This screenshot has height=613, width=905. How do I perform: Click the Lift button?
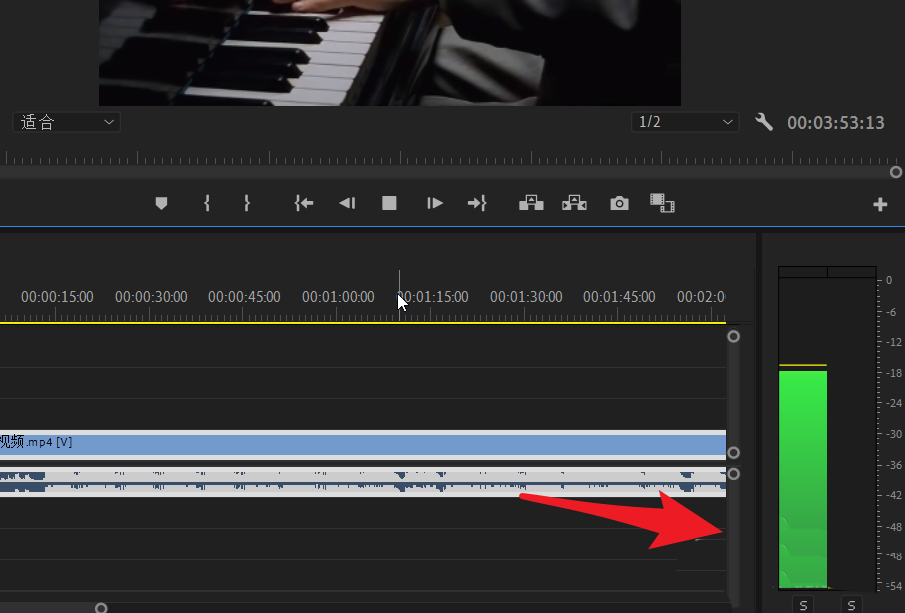click(x=531, y=203)
